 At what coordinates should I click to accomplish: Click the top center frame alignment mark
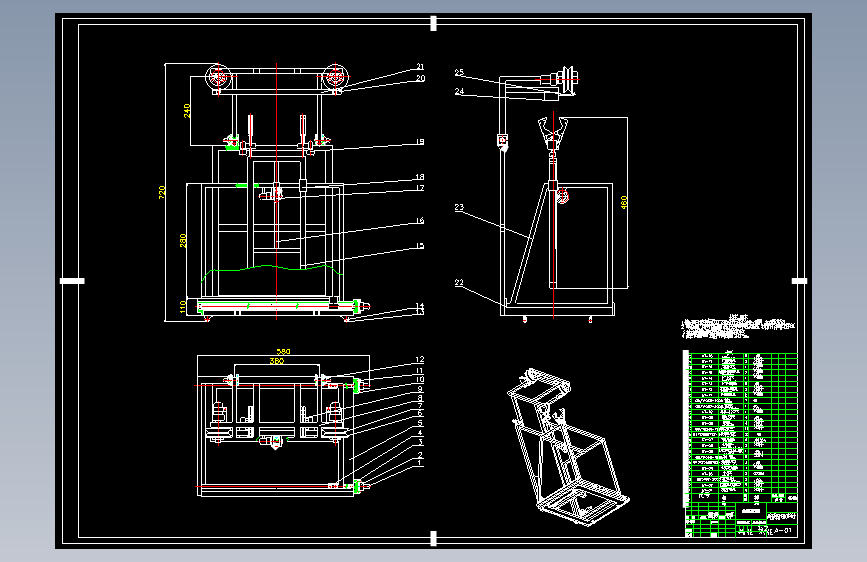tap(434, 23)
